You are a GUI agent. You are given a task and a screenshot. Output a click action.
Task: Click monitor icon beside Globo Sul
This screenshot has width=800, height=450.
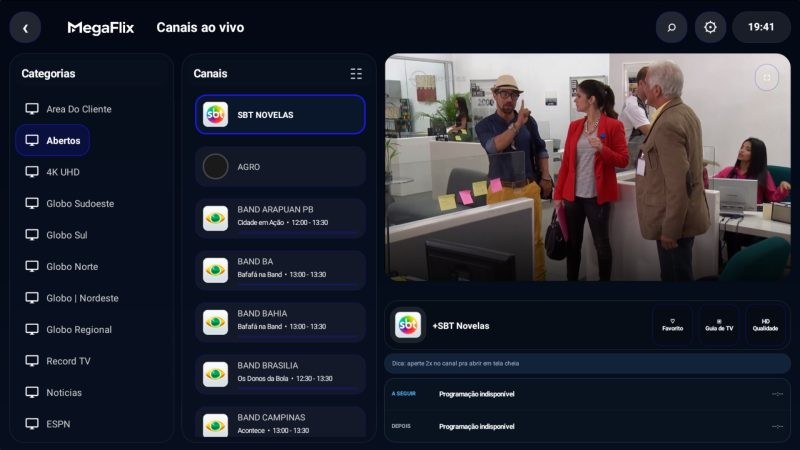coord(32,235)
